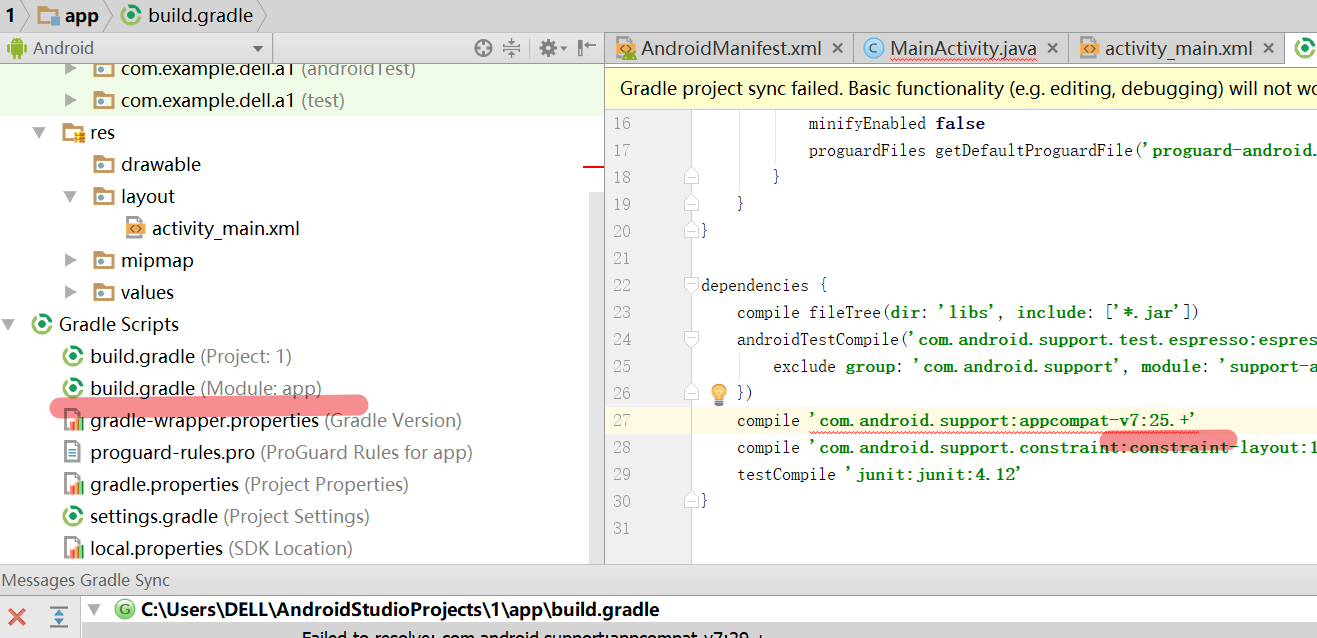Click the green Android robot icon
1317x638 pixels.
16,48
